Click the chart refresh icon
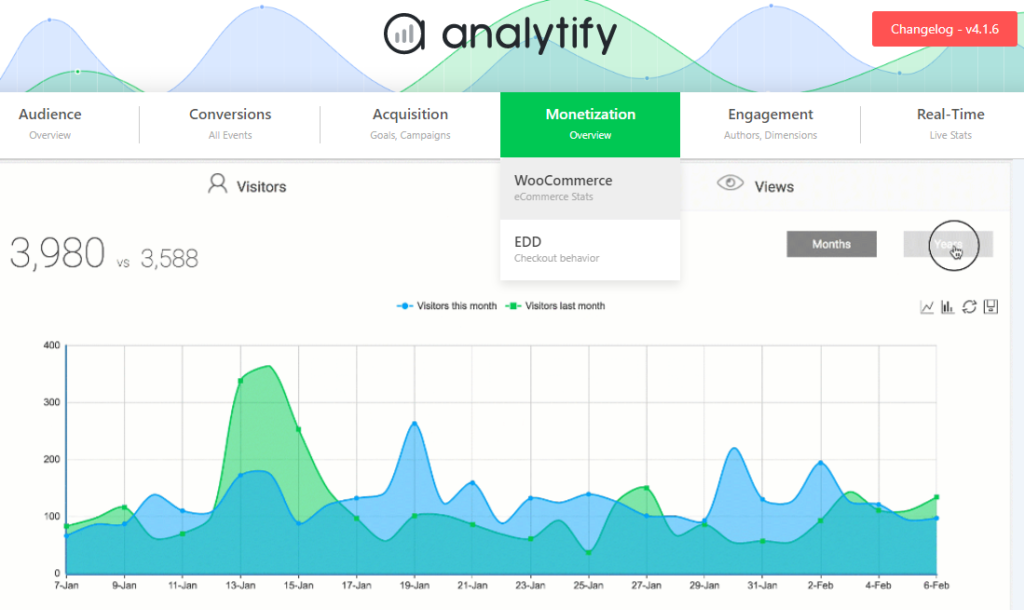Viewport: 1024px width, 610px height. pyautogui.click(x=969, y=306)
